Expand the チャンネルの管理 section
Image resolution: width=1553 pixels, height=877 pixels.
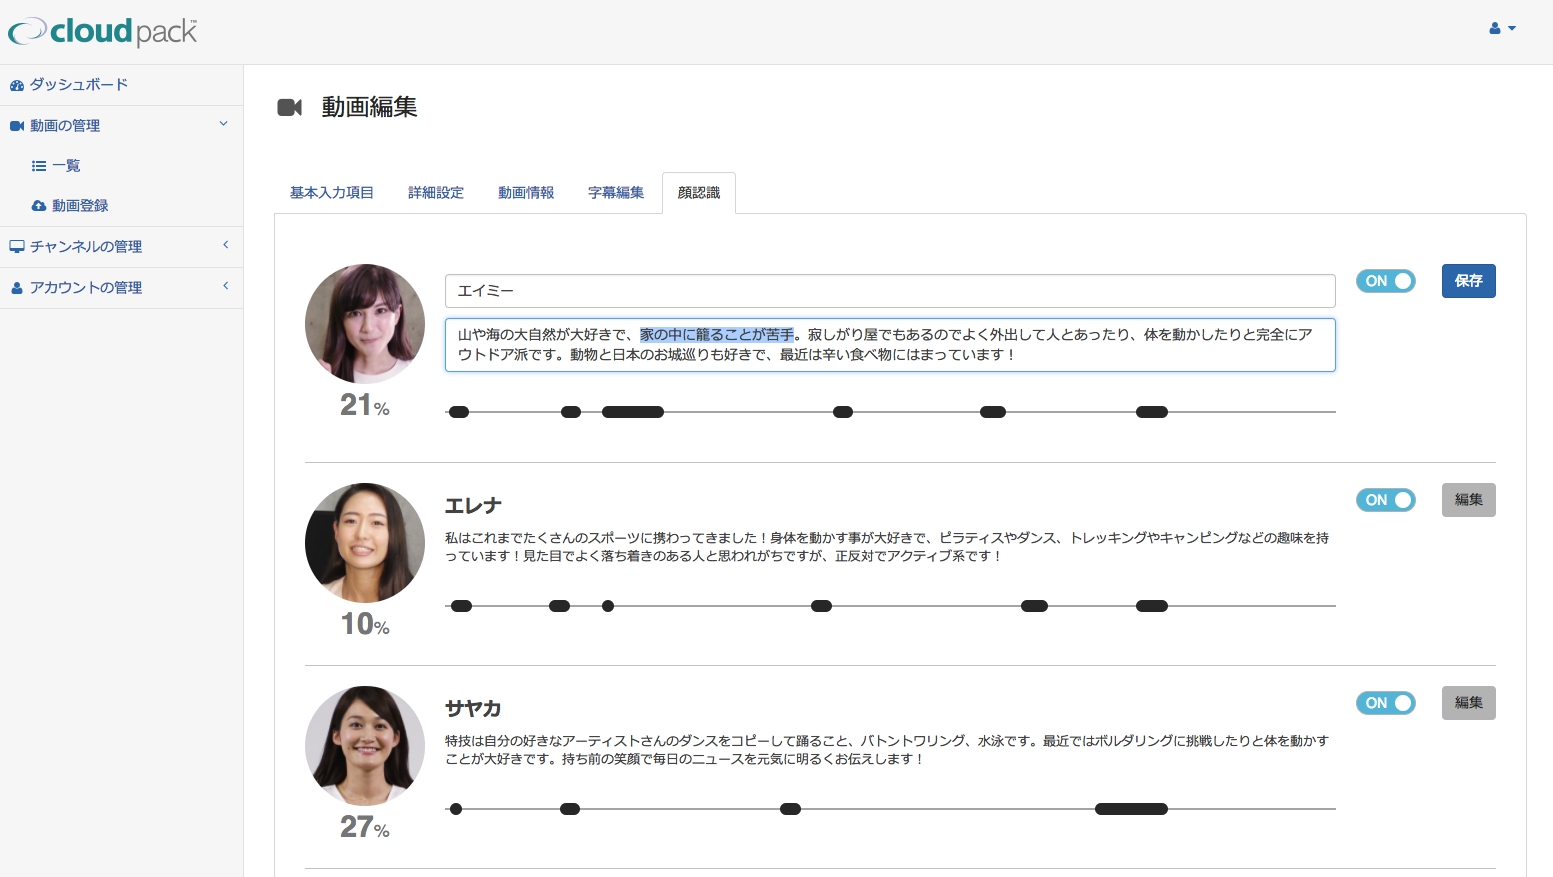(x=225, y=245)
